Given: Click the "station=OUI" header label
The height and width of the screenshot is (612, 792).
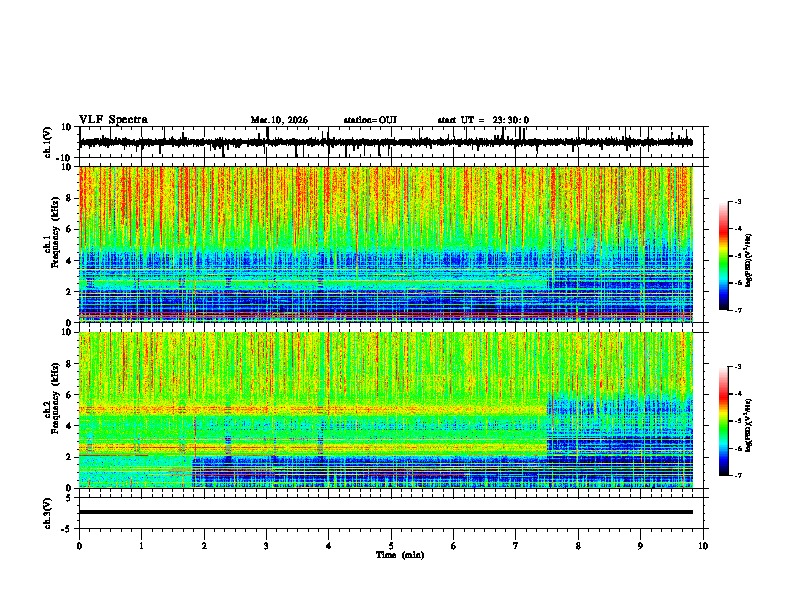Looking at the screenshot, I should pos(370,120).
